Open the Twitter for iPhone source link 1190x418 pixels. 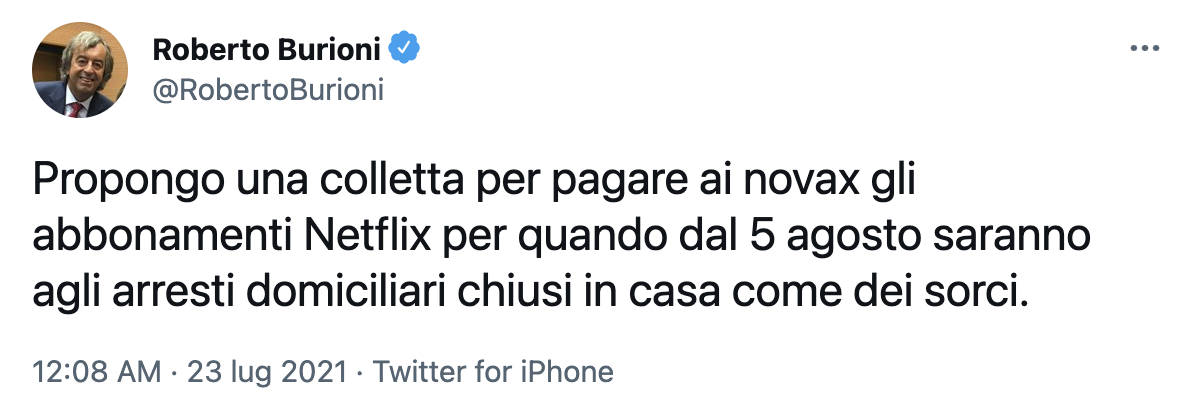492,374
